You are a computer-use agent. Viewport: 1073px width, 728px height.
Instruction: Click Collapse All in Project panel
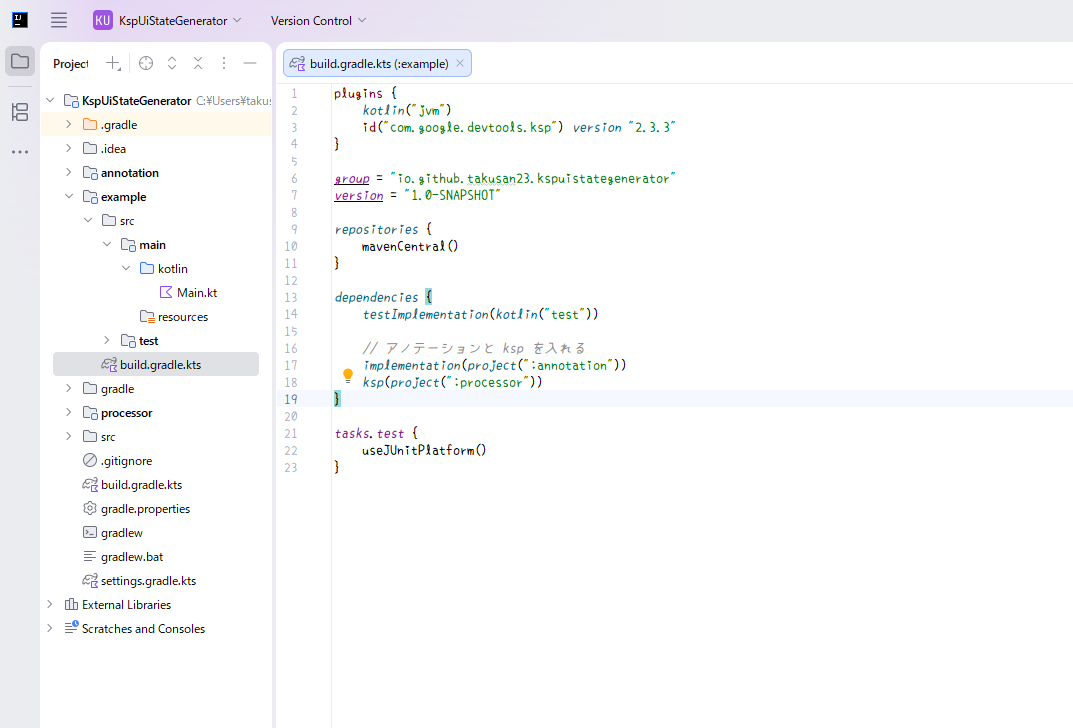point(198,63)
